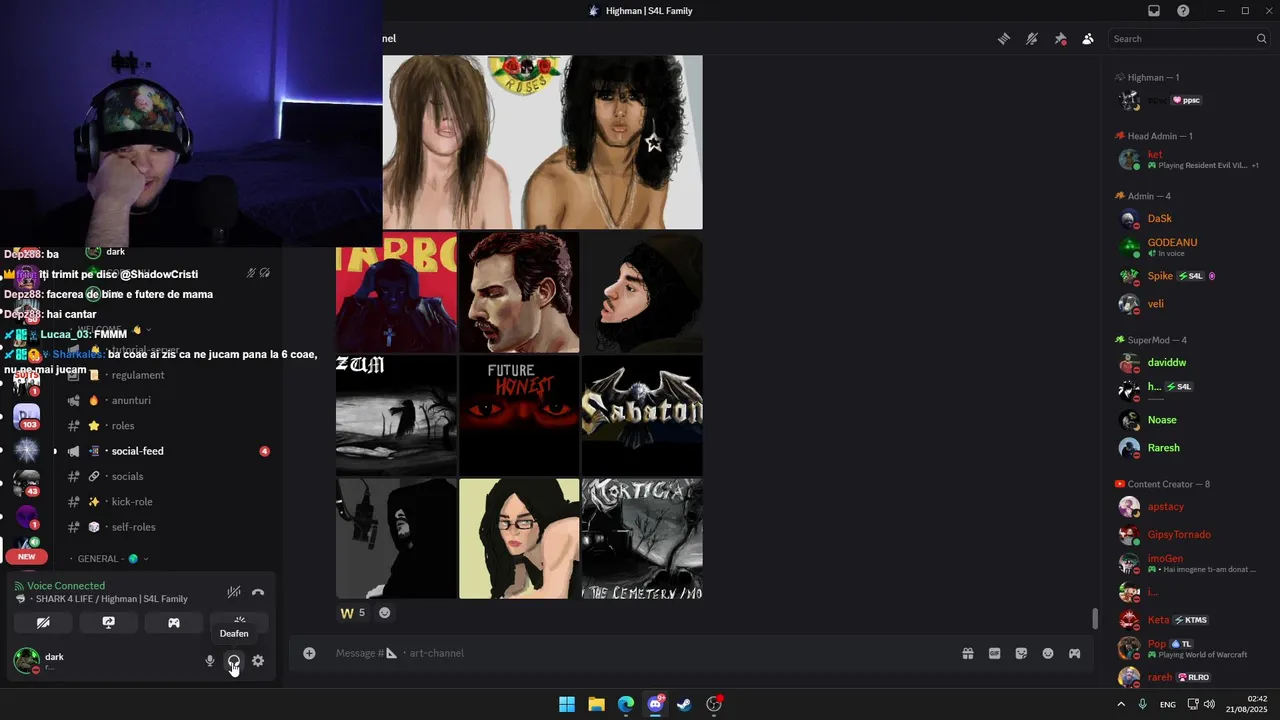Toggle notification mute bell in header

1032,39
